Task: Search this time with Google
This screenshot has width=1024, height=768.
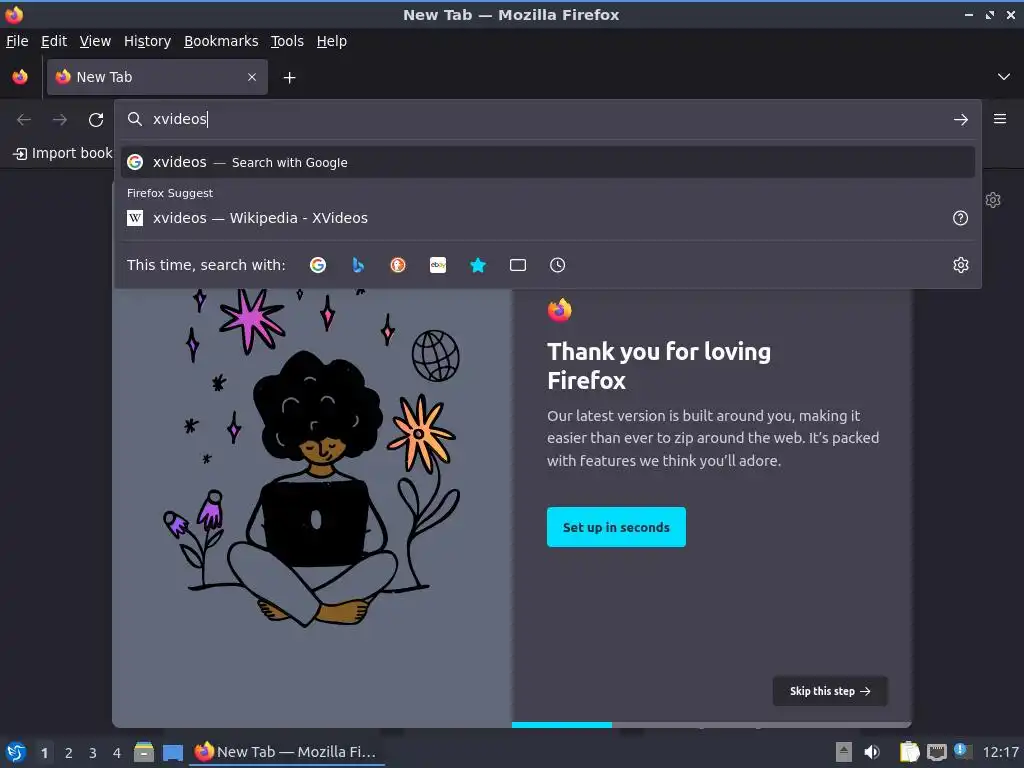Action: (x=318, y=265)
